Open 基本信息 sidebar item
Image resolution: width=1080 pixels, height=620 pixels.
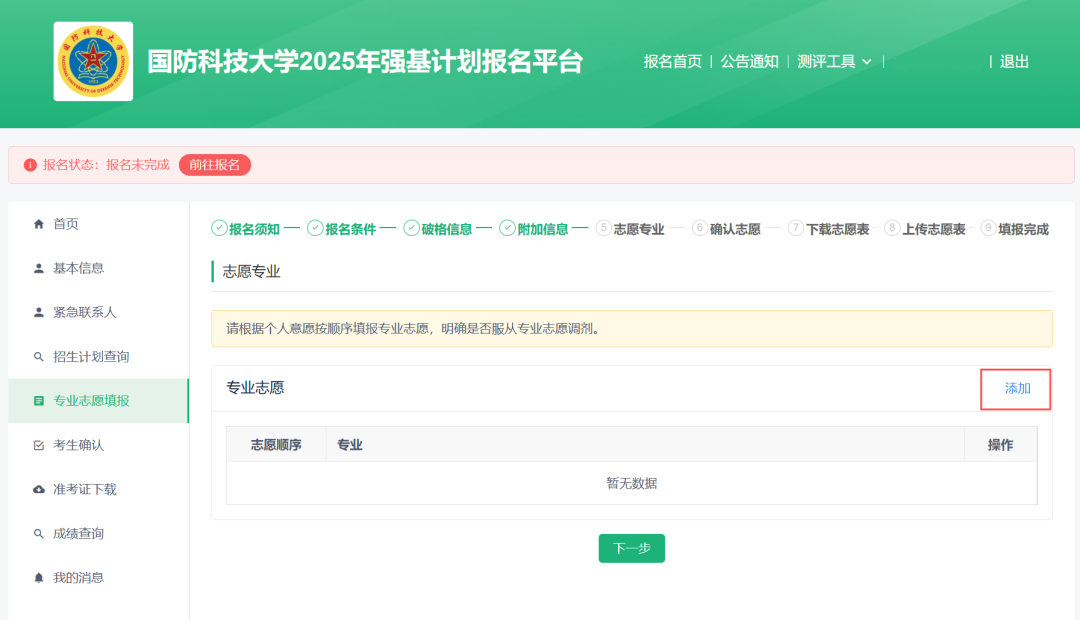pos(98,268)
